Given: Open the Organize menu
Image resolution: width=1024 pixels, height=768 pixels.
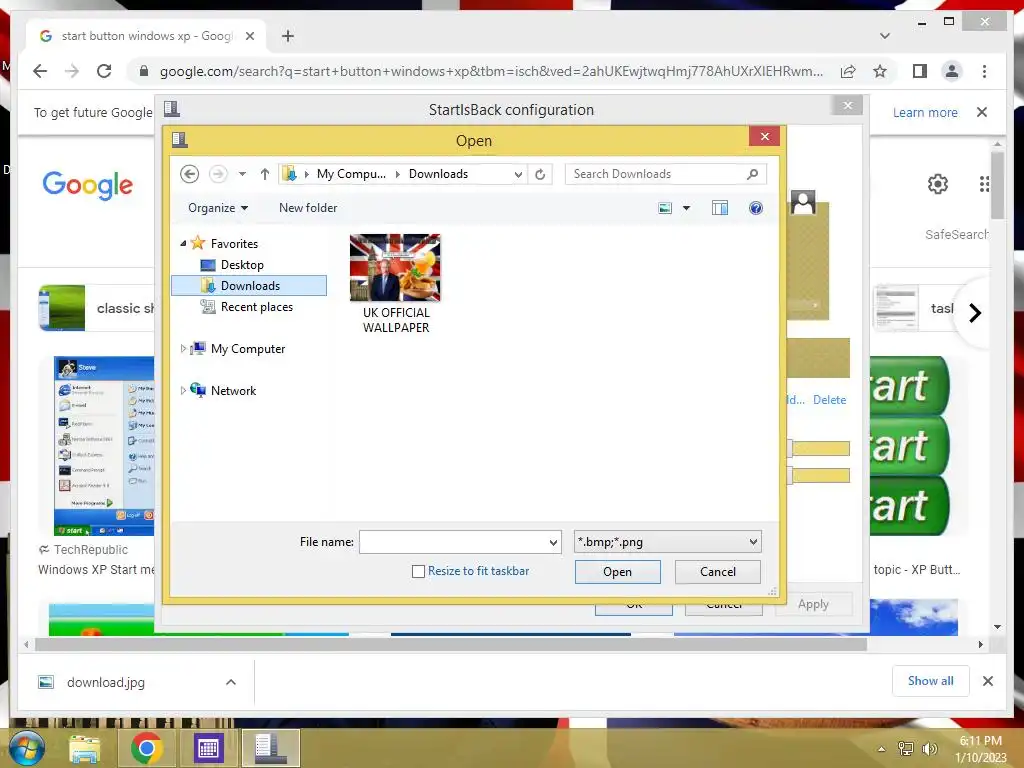Looking at the screenshot, I should pos(218,208).
